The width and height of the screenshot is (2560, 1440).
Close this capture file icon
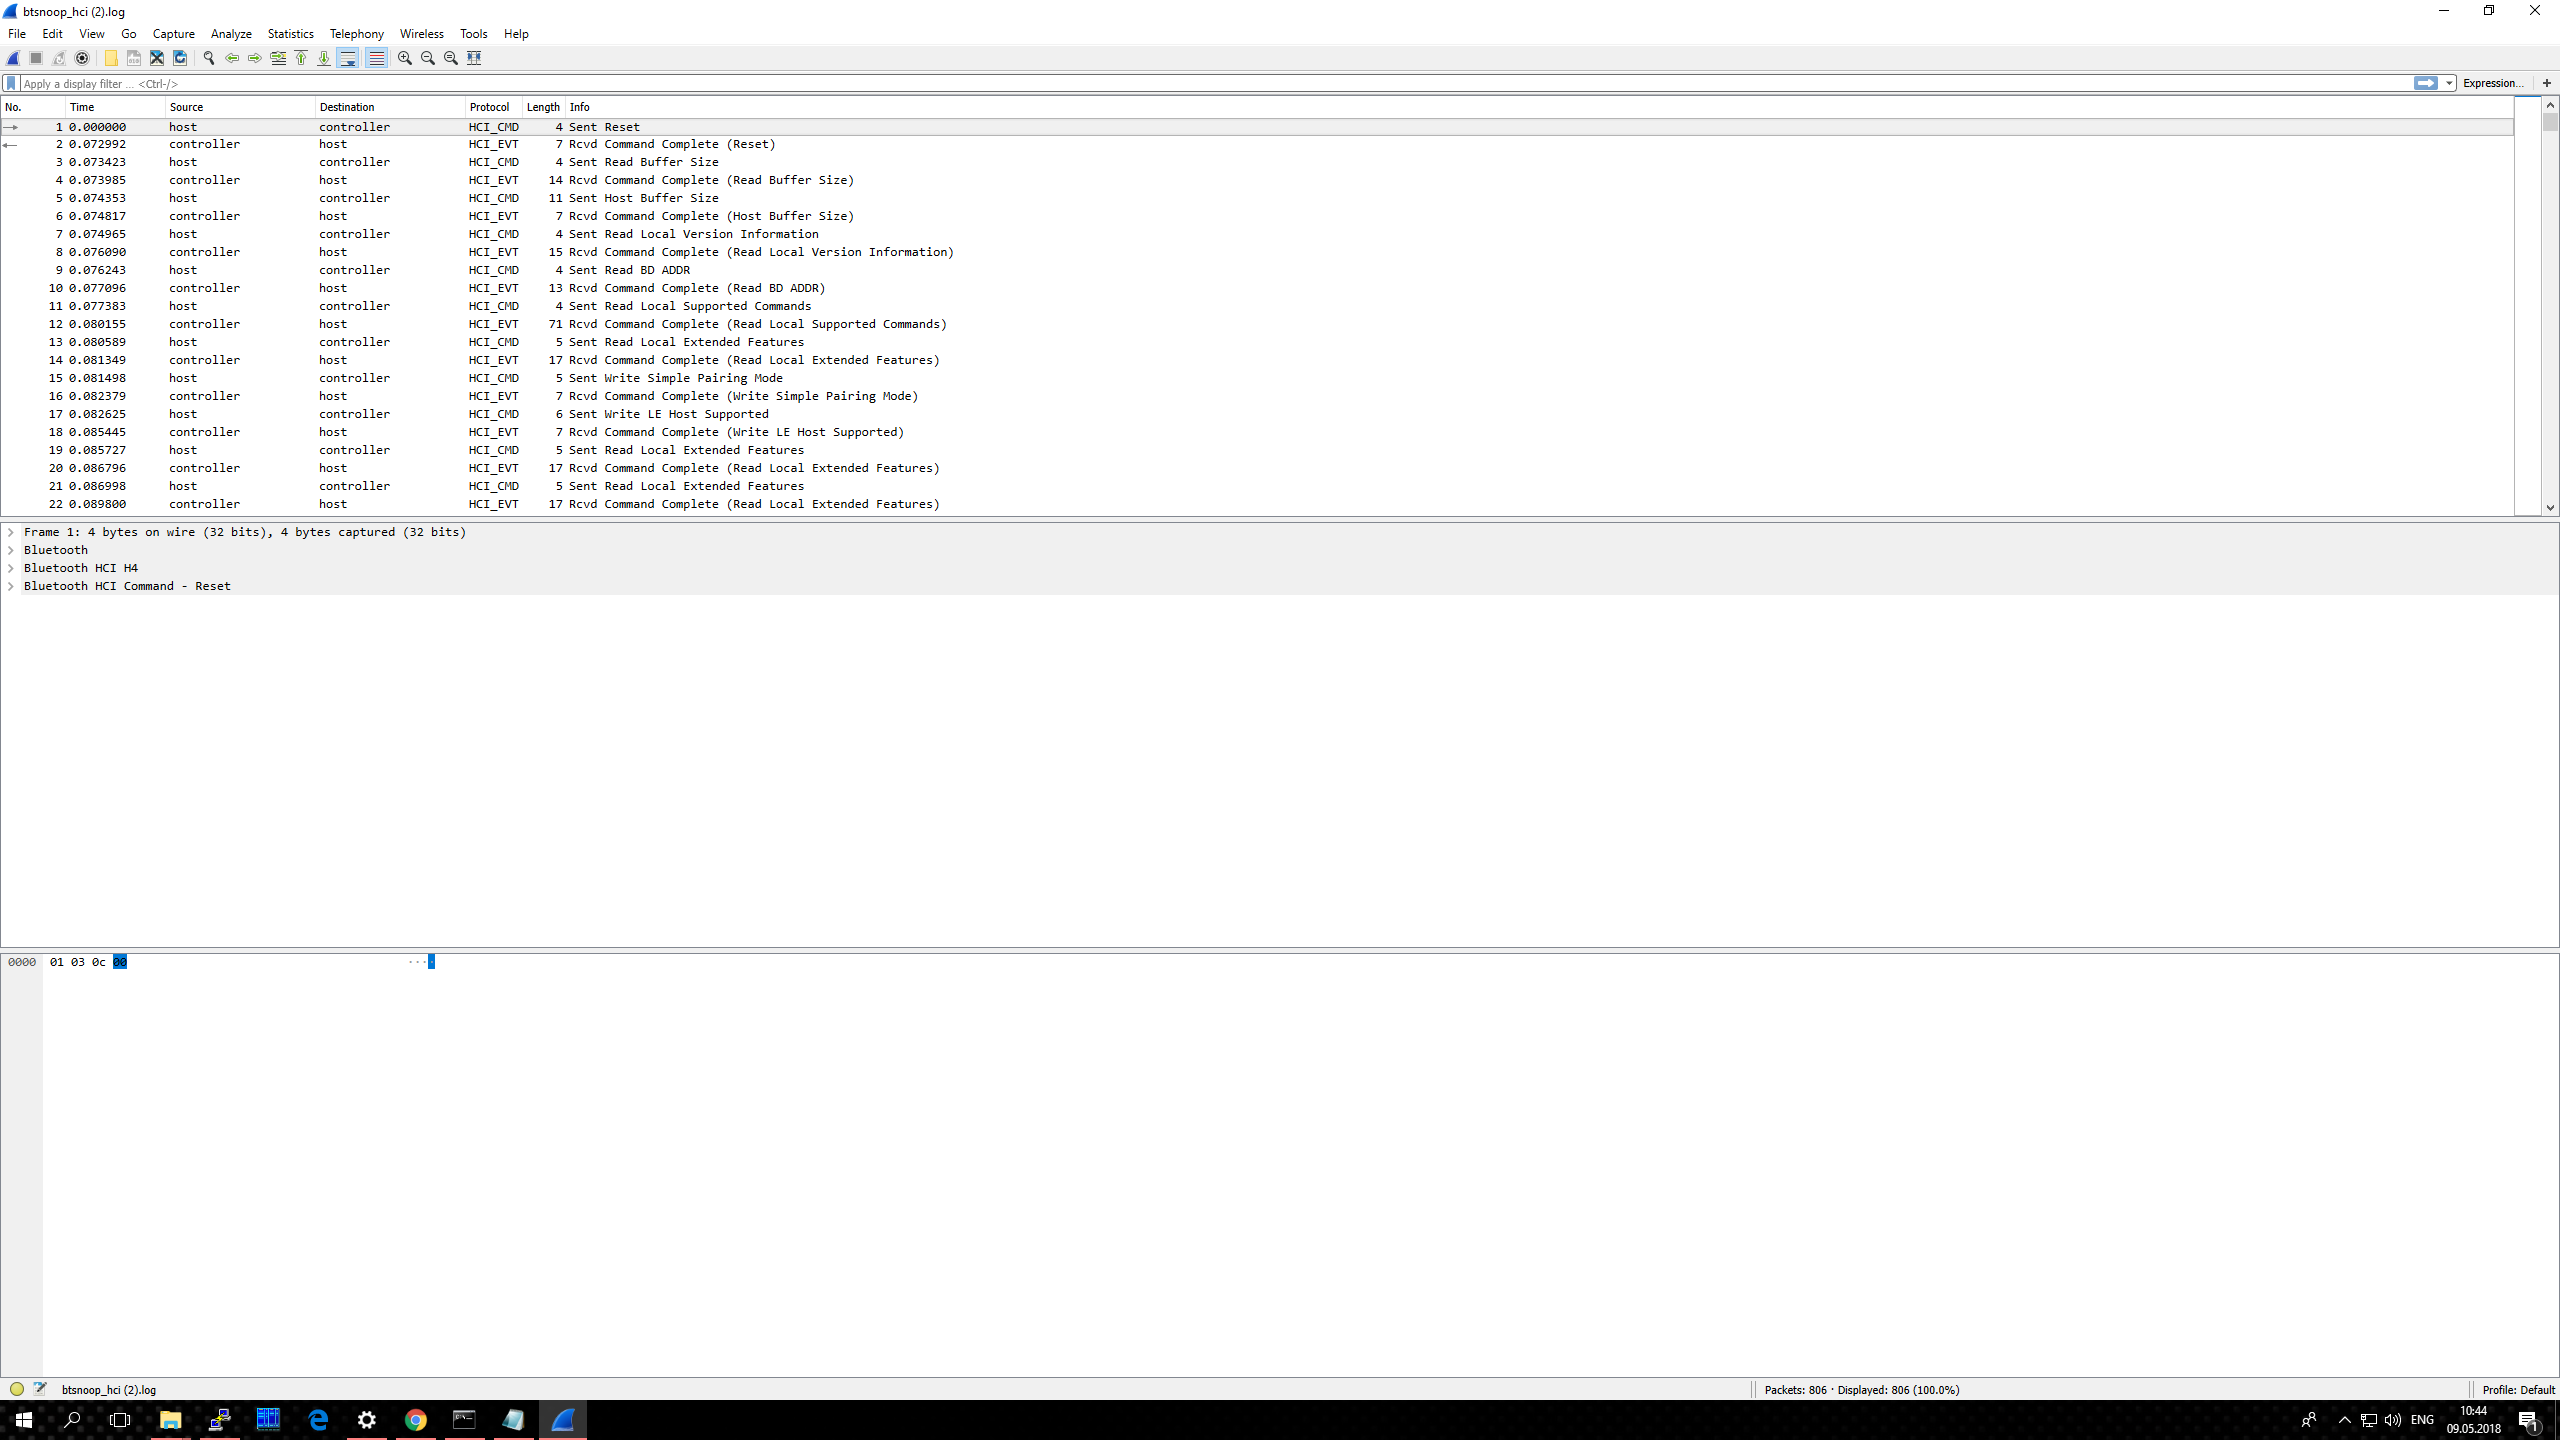(x=157, y=58)
